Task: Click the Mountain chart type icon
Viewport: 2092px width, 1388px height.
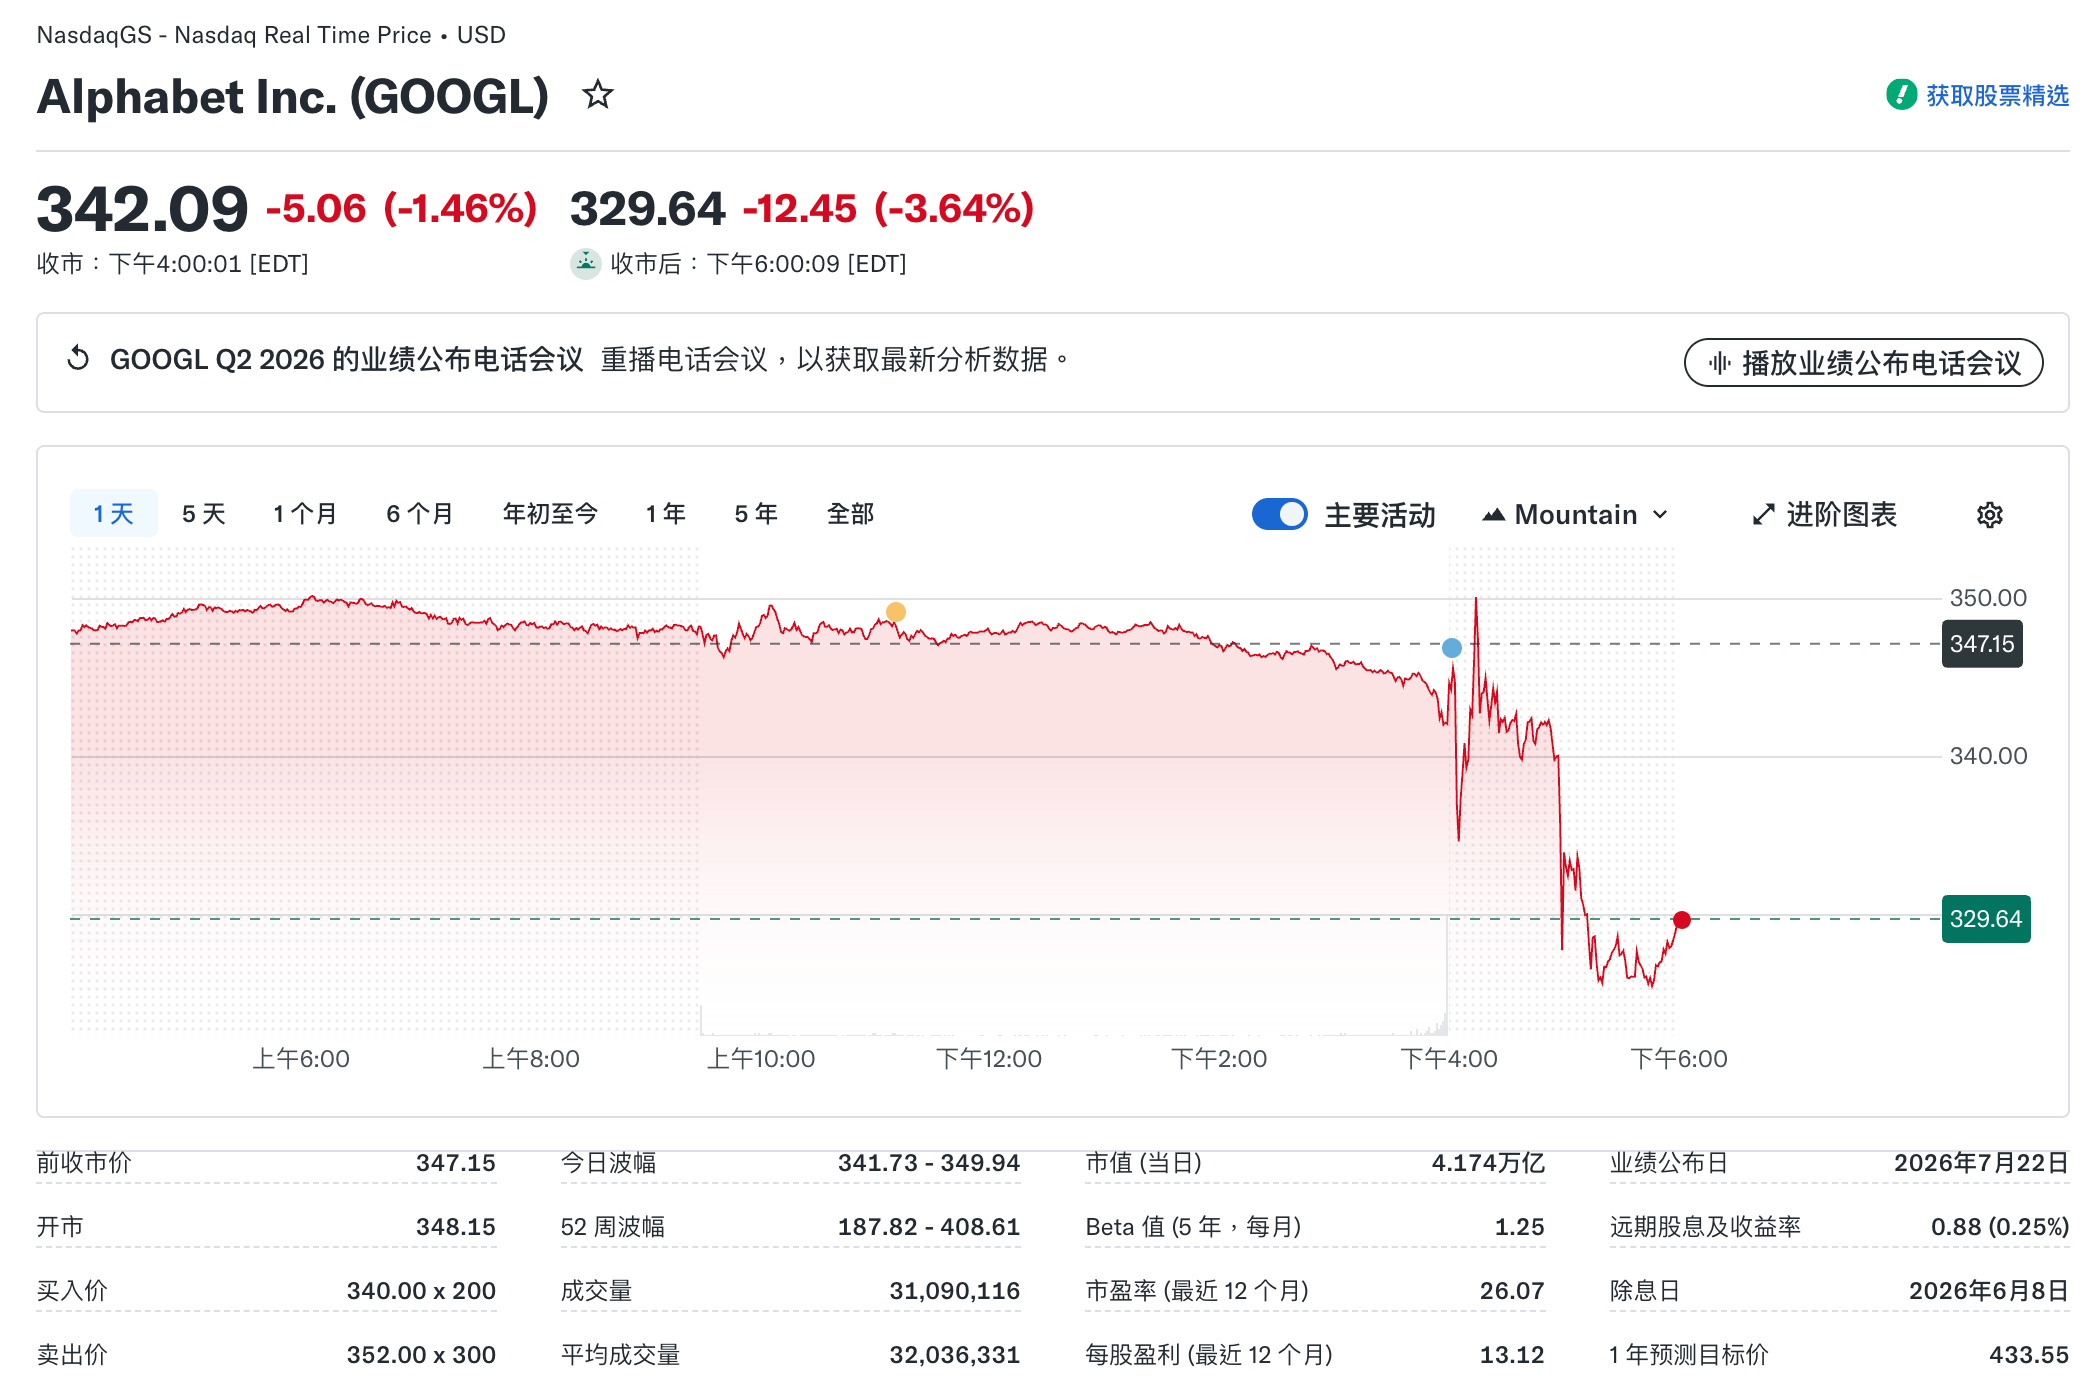Action: [x=1494, y=515]
